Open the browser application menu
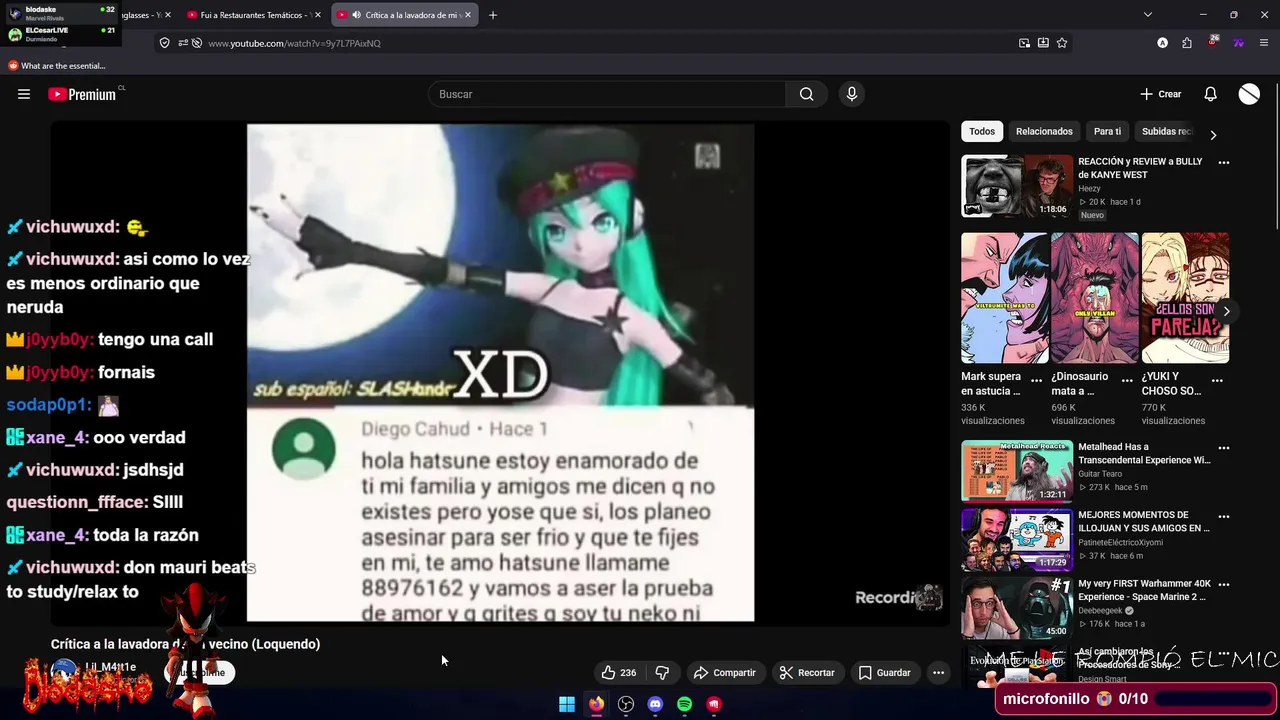1280x720 pixels. (x=1265, y=43)
